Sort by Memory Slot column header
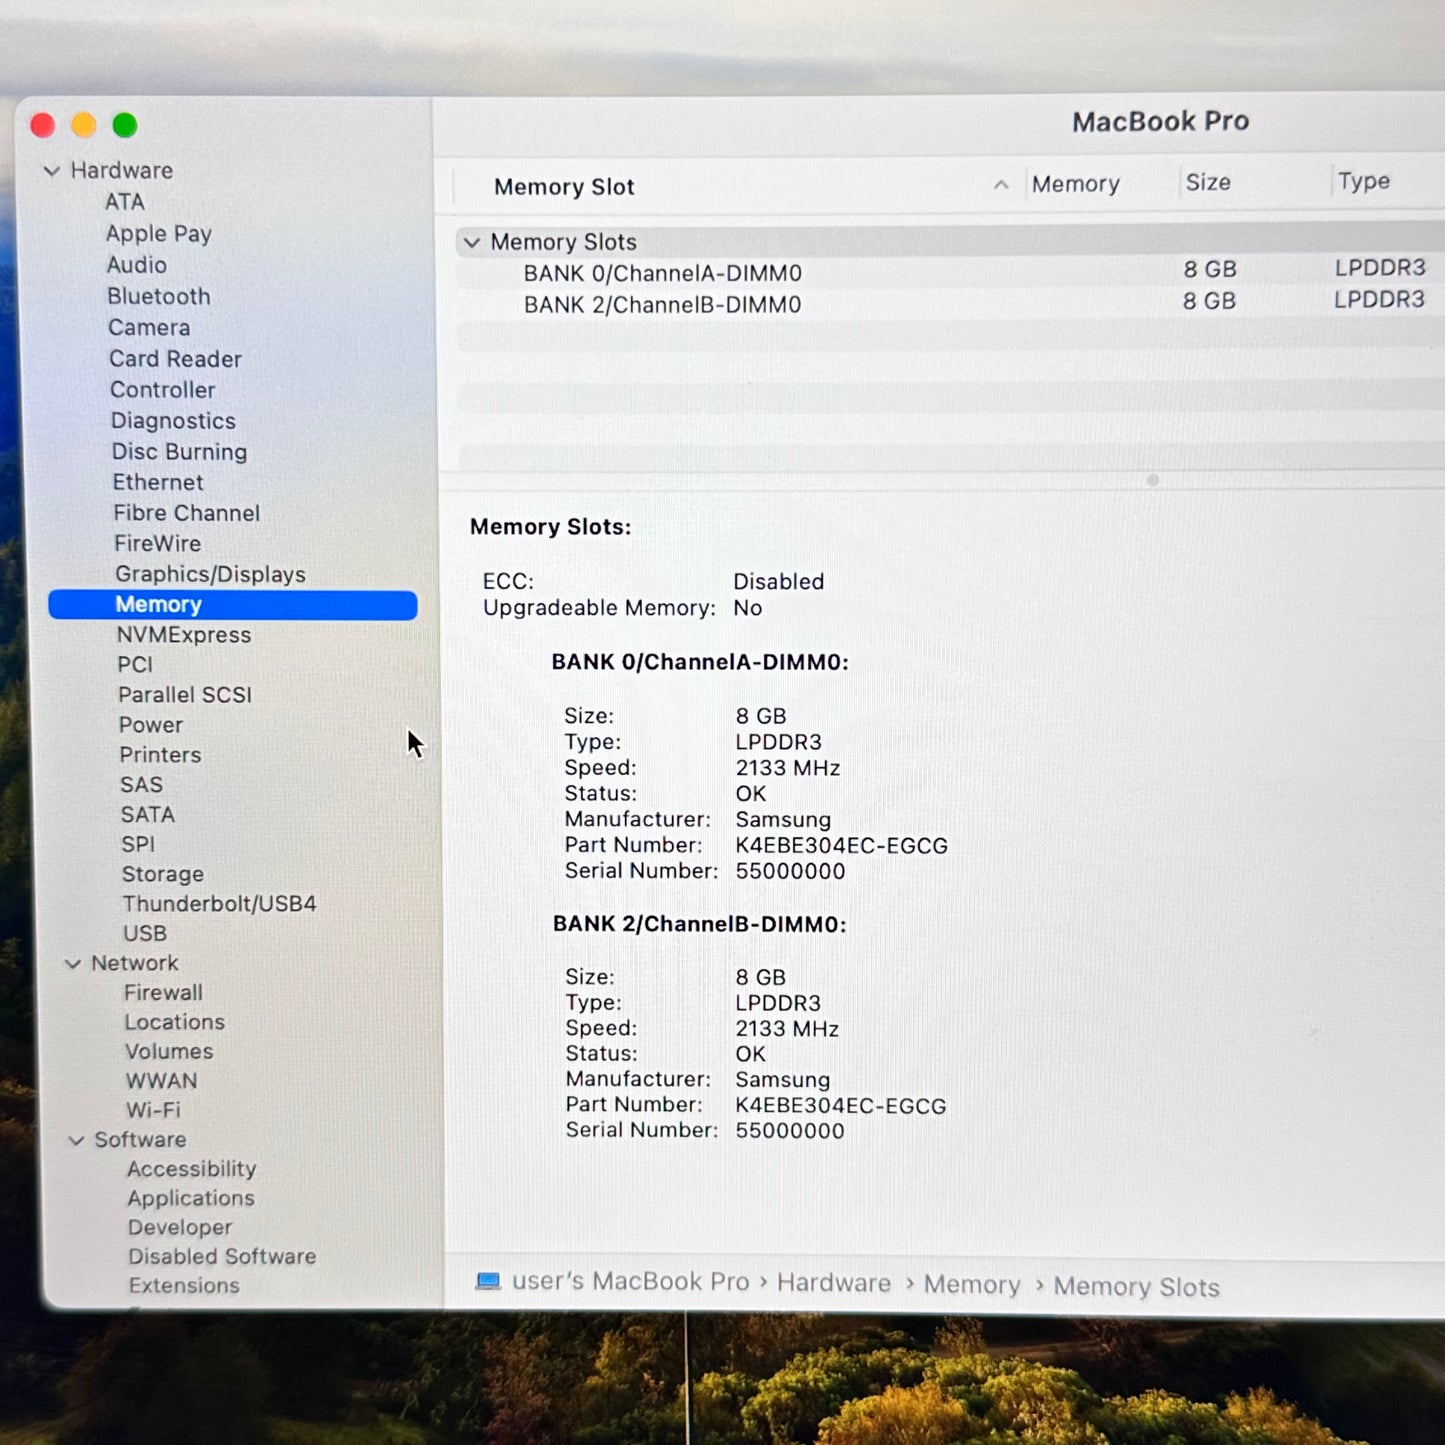The height and width of the screenshot is (1445, 1445). (564, 187)
